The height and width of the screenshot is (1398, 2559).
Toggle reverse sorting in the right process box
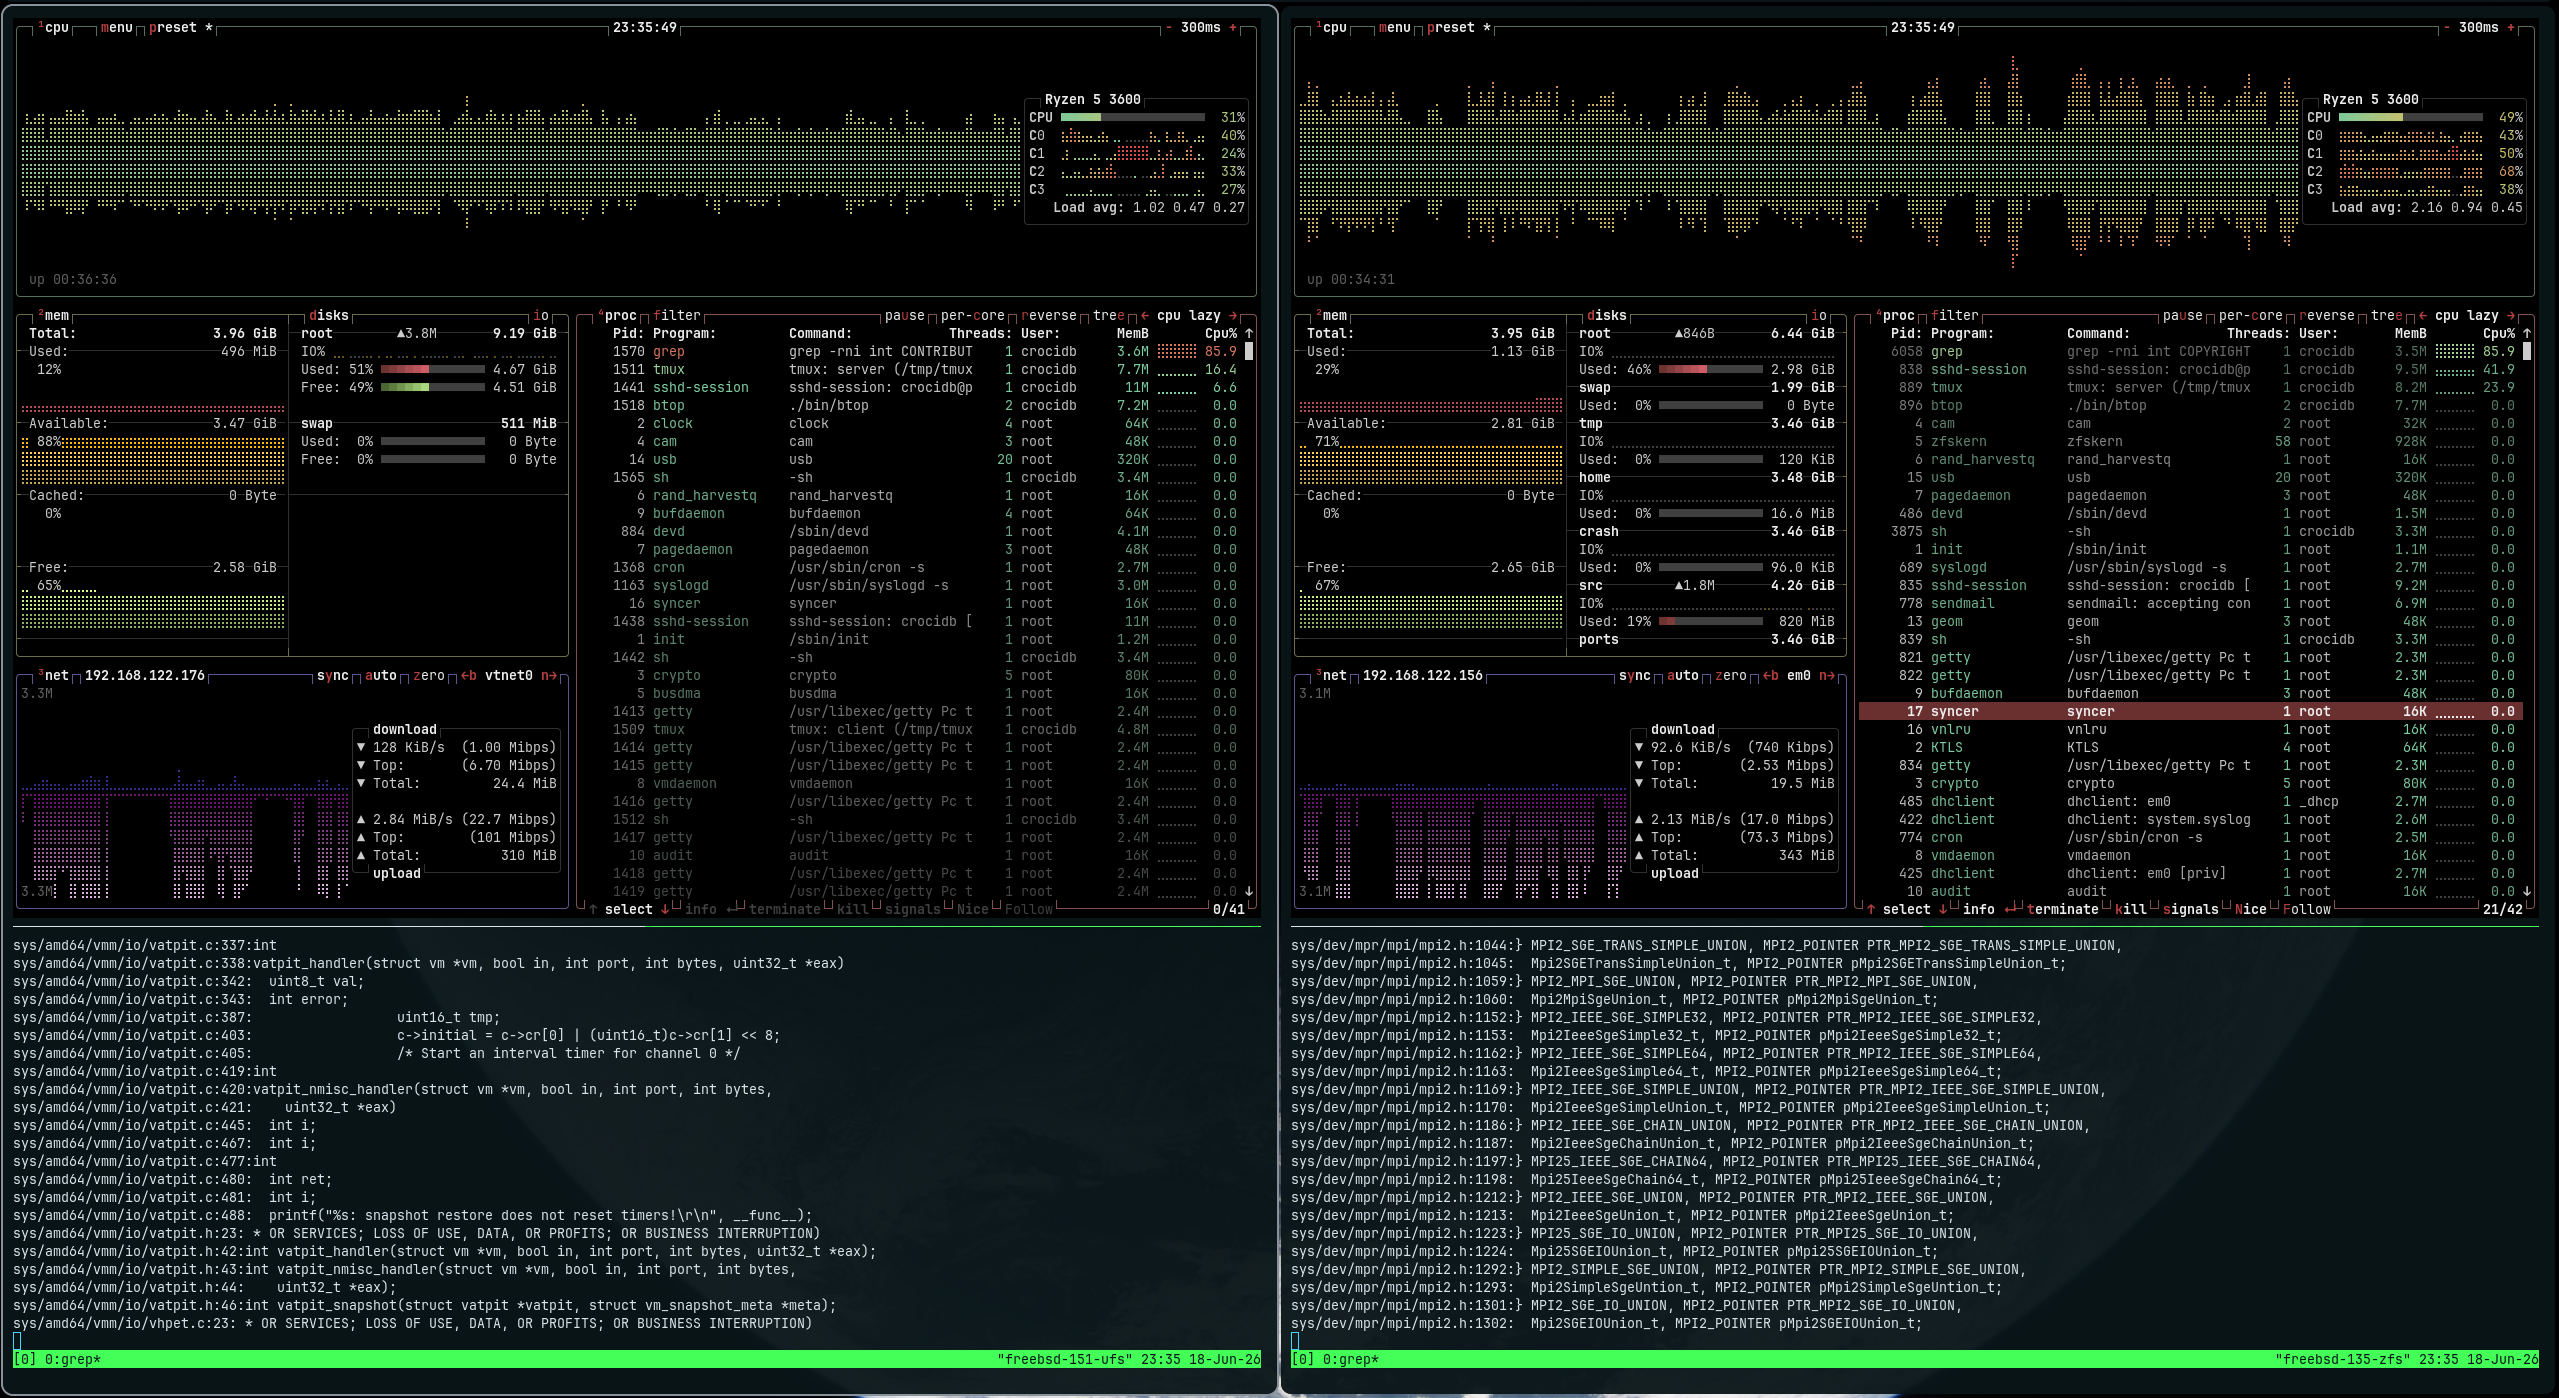coord(2326,315)
